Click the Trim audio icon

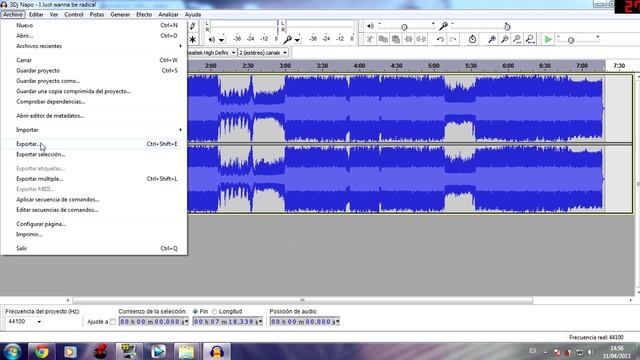click(x=408, y=39)
